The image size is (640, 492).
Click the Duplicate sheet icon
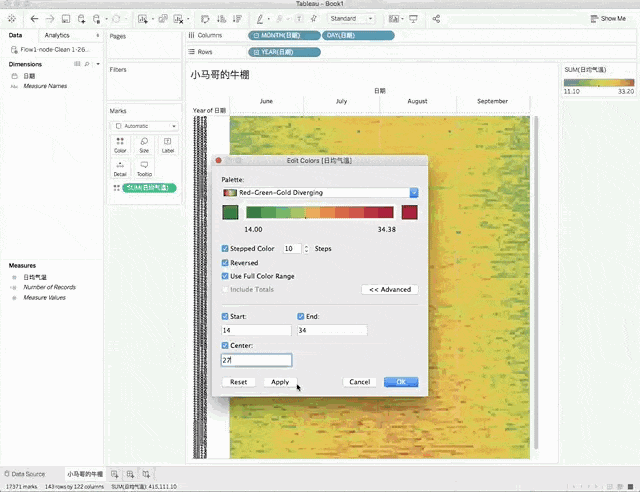tap(163, 19)
